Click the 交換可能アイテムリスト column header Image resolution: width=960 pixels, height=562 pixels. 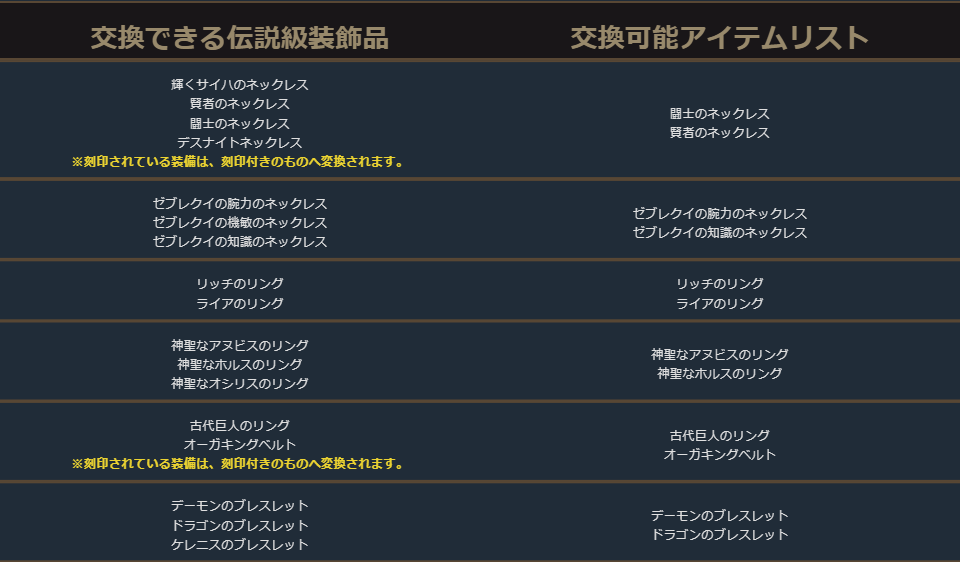(719, 38)
